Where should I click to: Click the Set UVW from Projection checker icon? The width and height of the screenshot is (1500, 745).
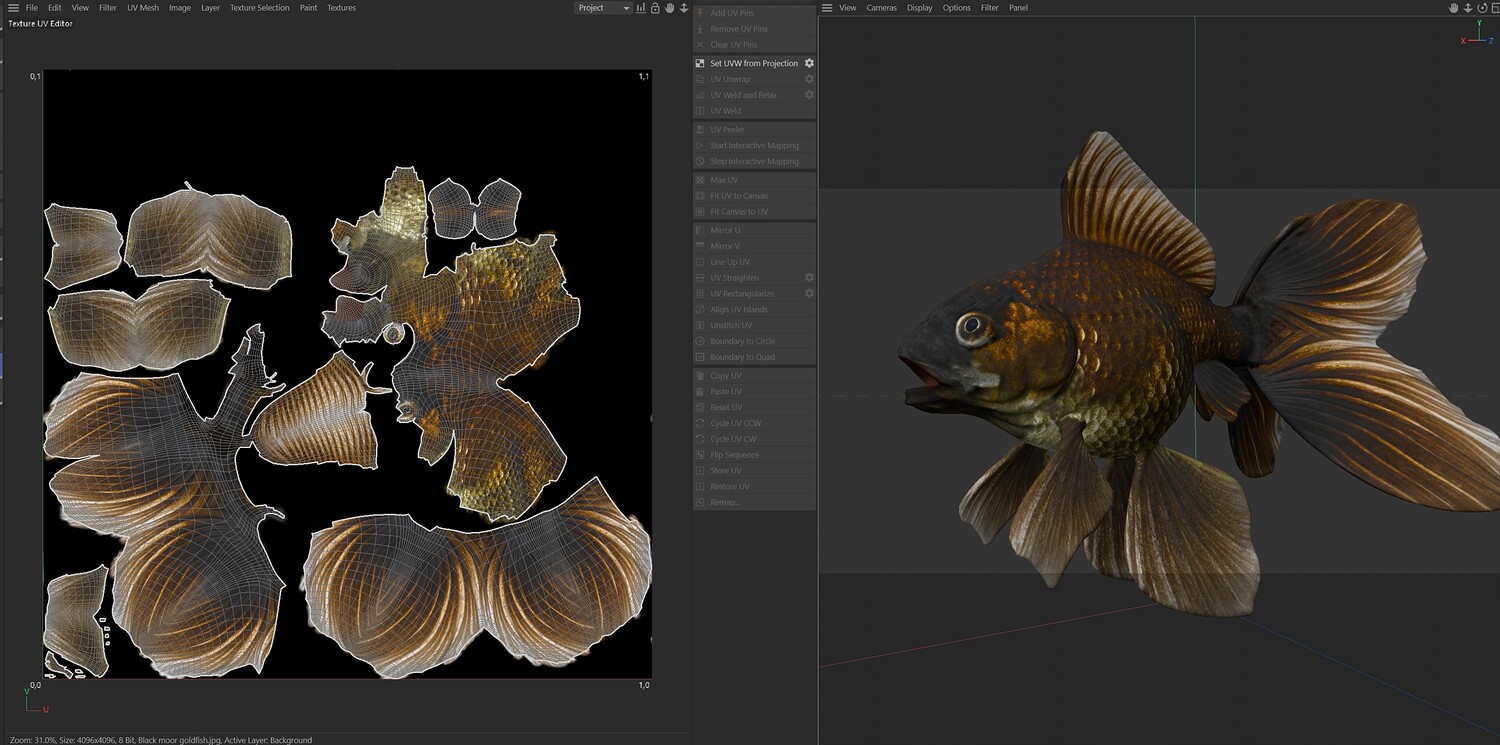tap(700, 63)
